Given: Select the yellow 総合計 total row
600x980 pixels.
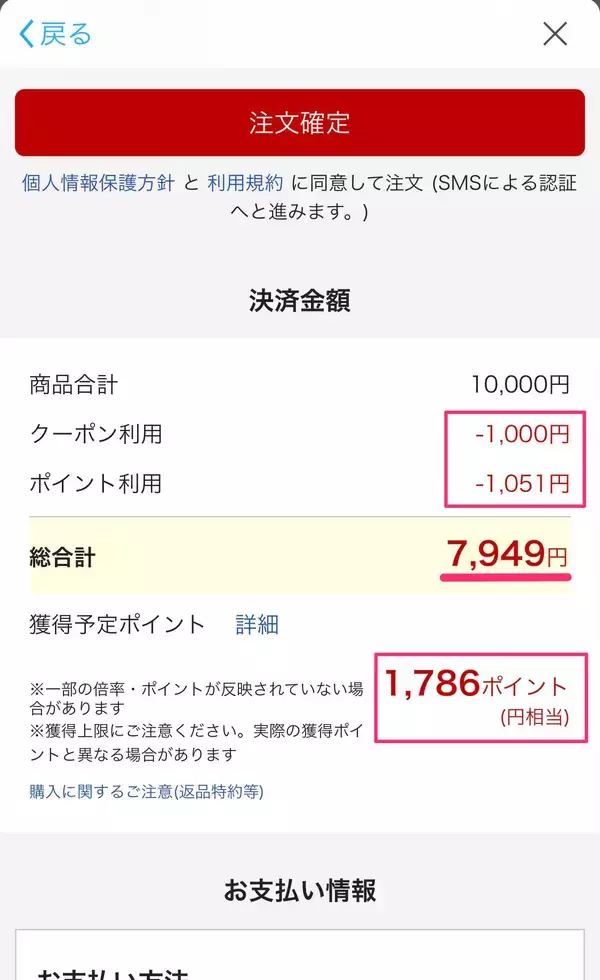Looking at the screenshot, I should [x=300, y=554].
